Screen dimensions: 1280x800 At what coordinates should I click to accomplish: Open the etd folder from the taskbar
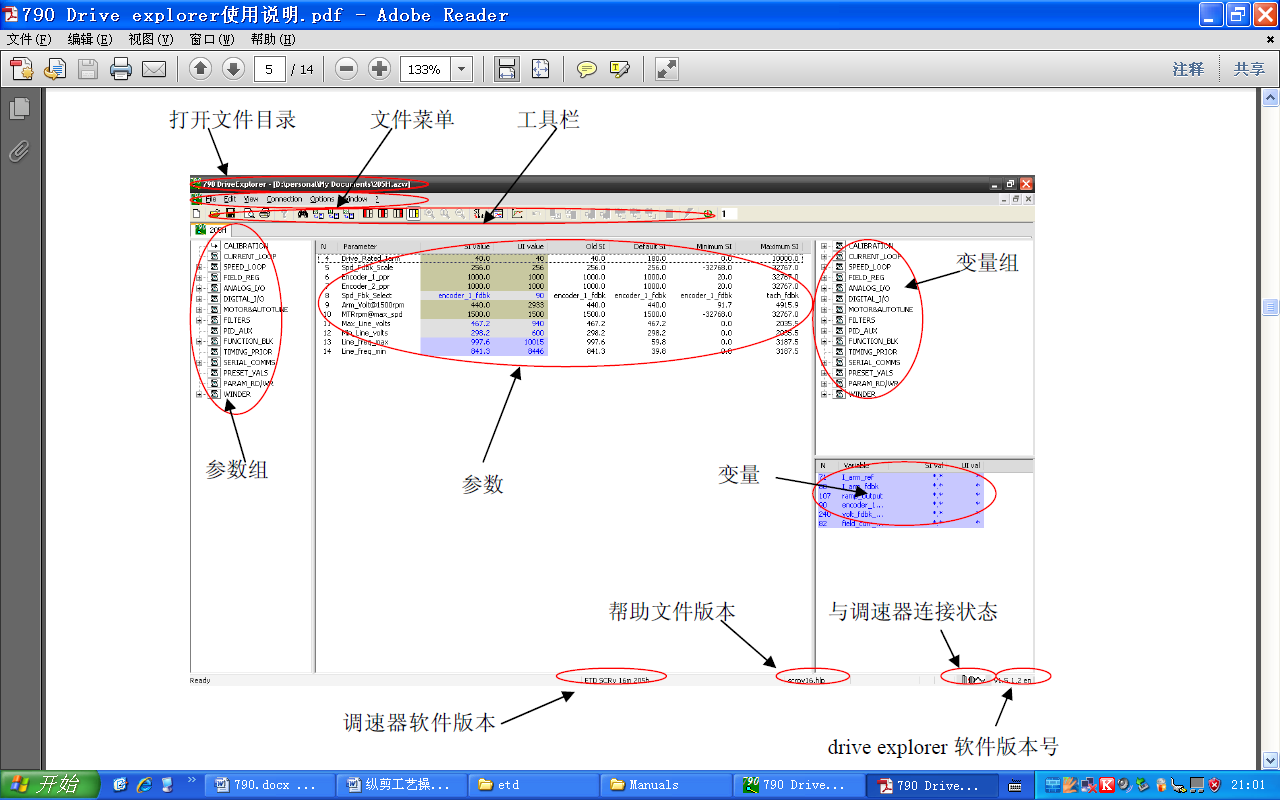click(532, 785)
